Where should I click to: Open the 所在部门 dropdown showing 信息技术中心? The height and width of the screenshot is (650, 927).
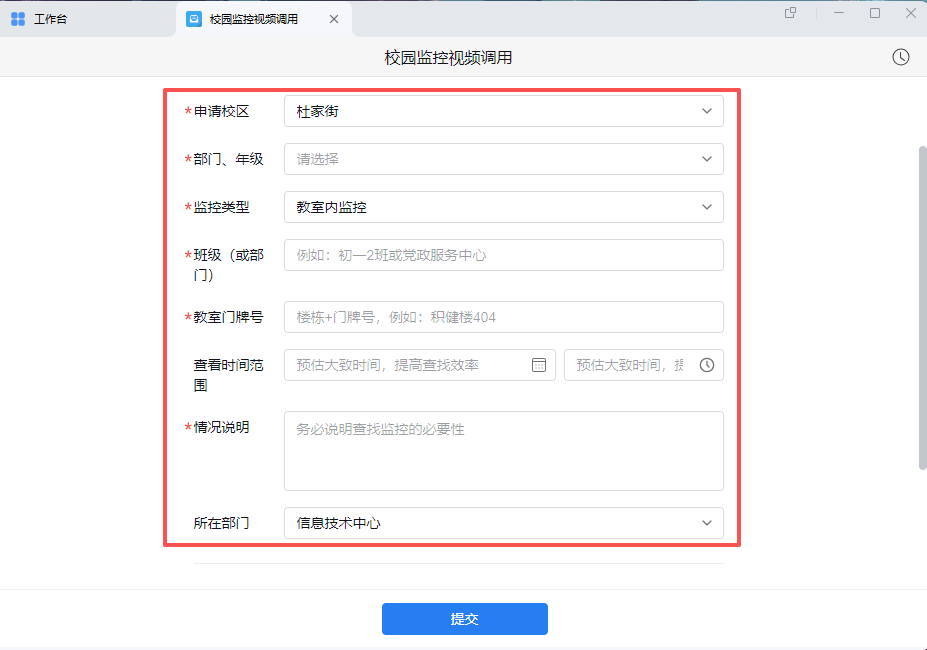(x=503, y=523)
